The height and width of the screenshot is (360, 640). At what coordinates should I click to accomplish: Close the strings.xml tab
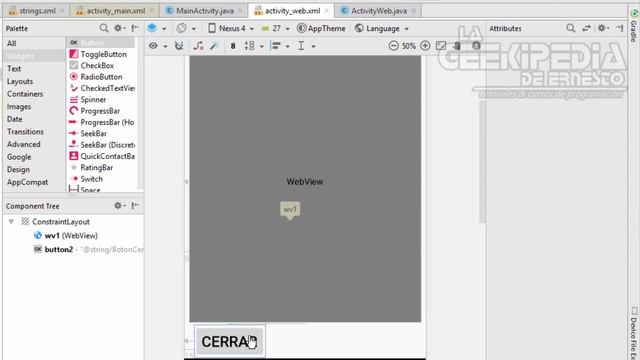point(62,11)
